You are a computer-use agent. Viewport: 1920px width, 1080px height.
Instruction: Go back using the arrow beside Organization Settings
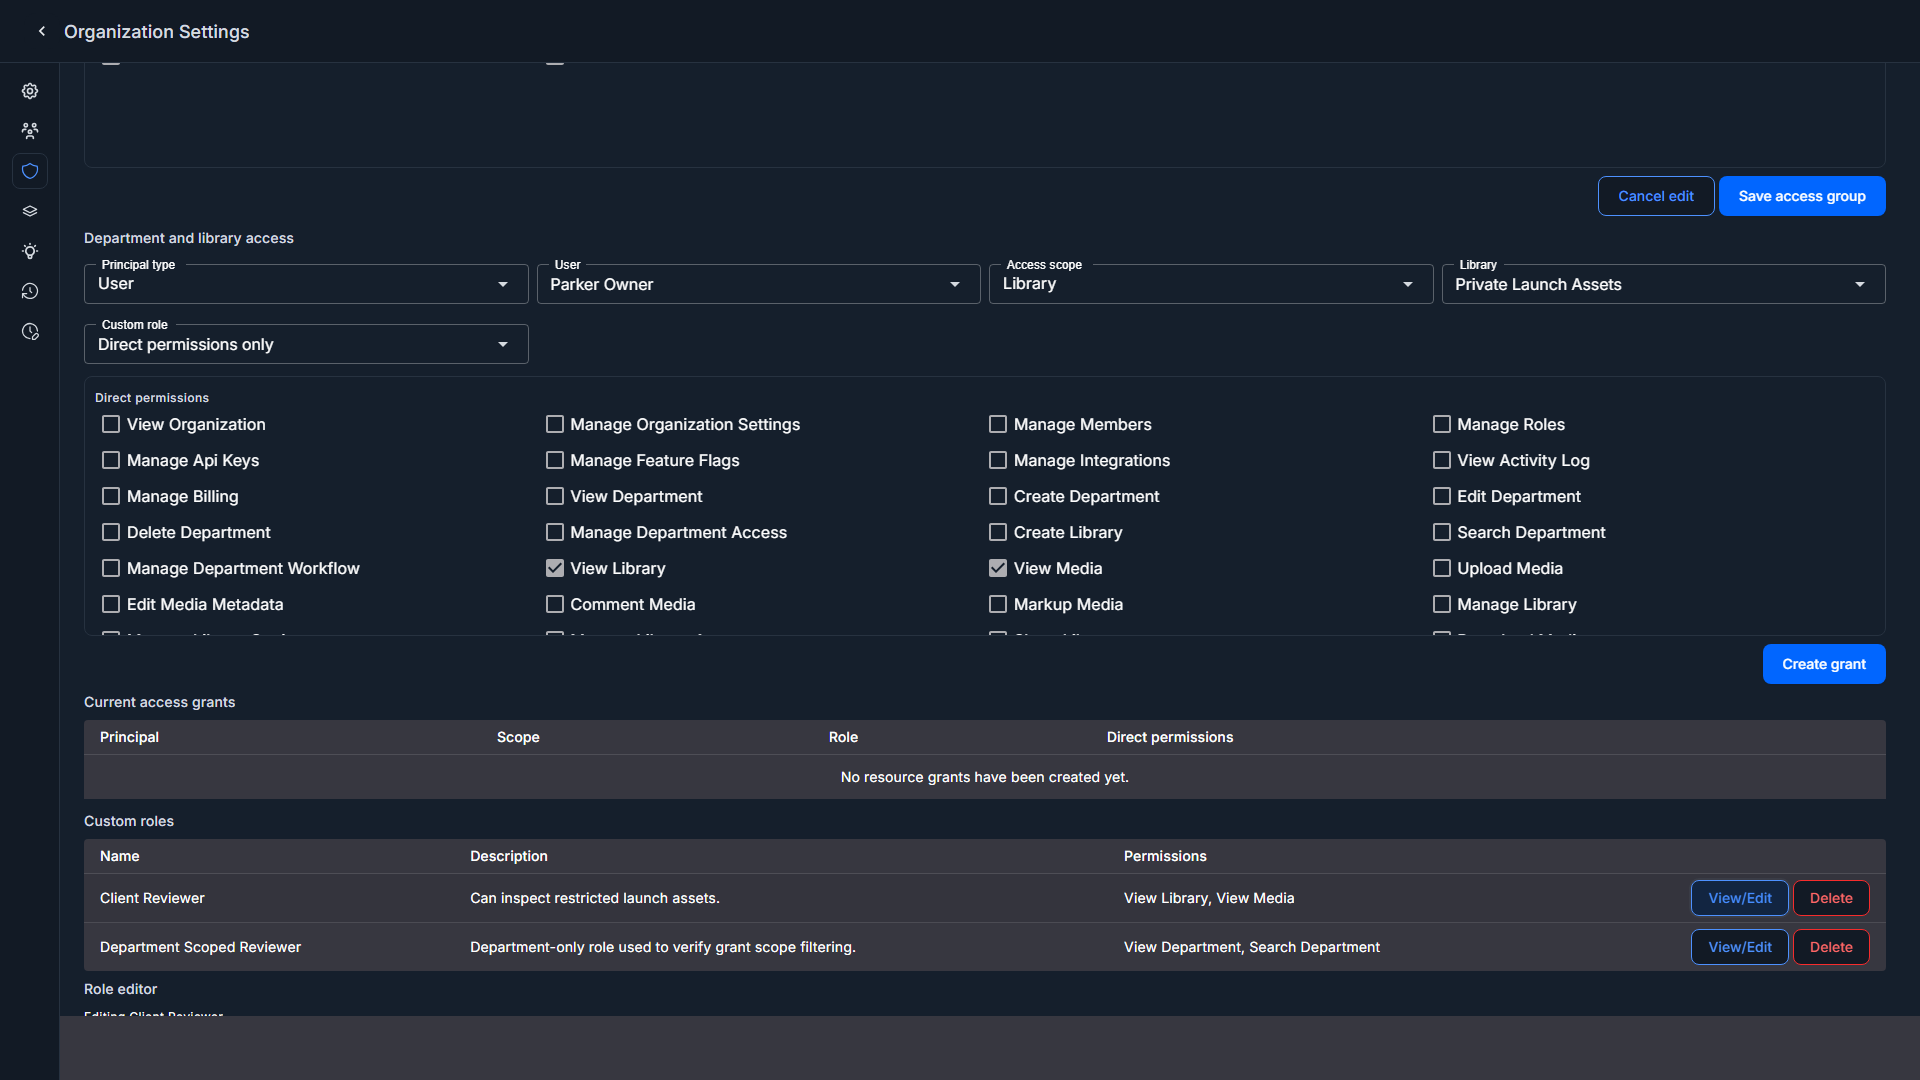[x=42, y=31]
